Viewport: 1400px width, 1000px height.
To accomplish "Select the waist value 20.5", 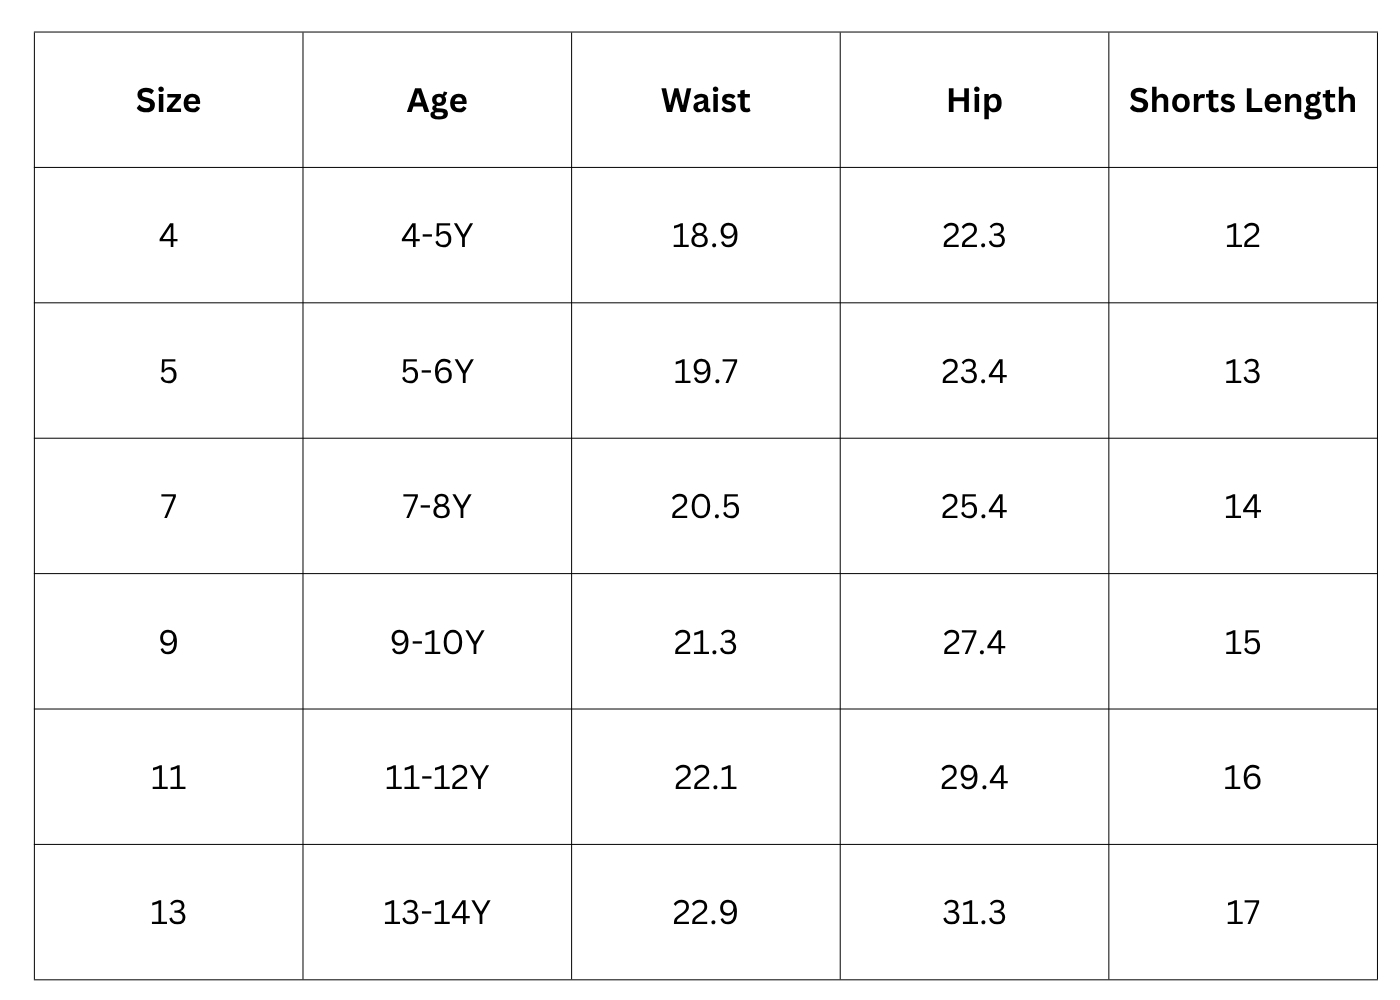I will tap(705, 506).
